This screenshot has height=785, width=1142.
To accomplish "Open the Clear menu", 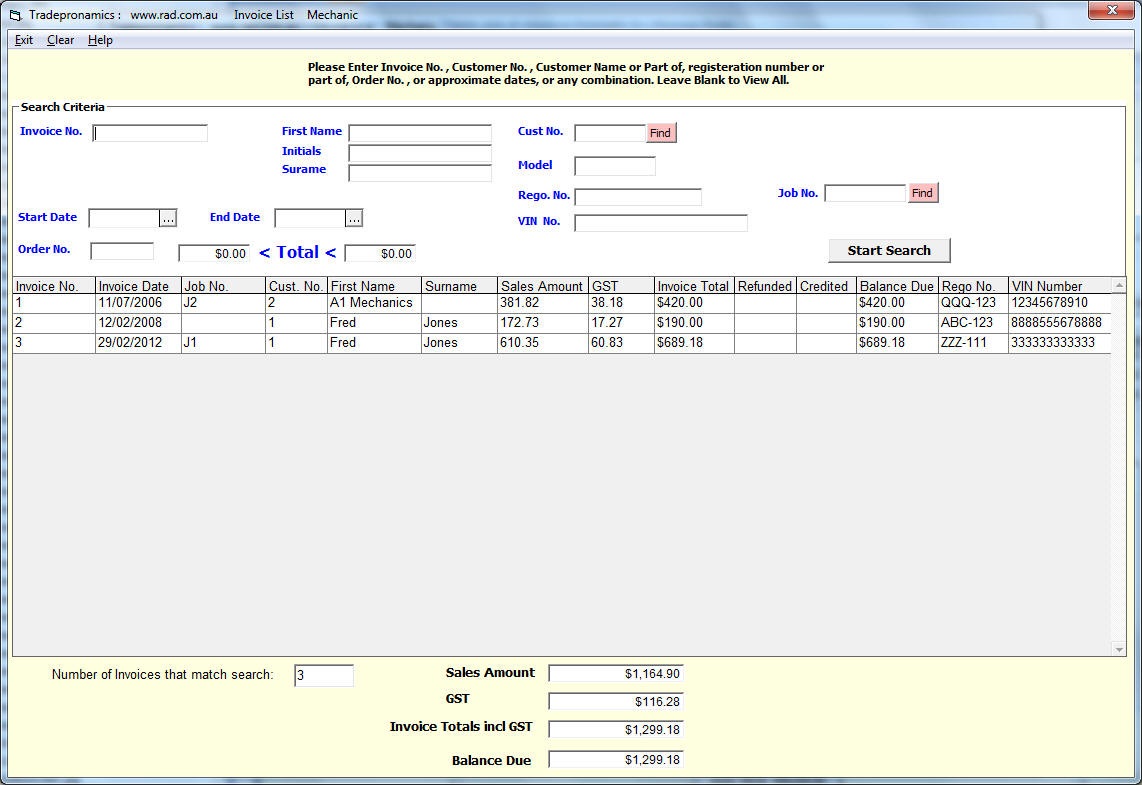I will pos(60,40).
